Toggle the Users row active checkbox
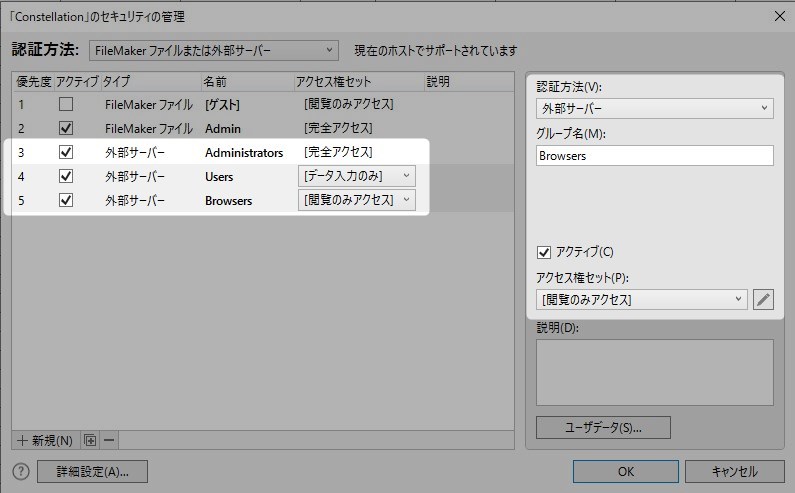Image resolution: width=795 pixels, height=493 pixels. [66, 176]
